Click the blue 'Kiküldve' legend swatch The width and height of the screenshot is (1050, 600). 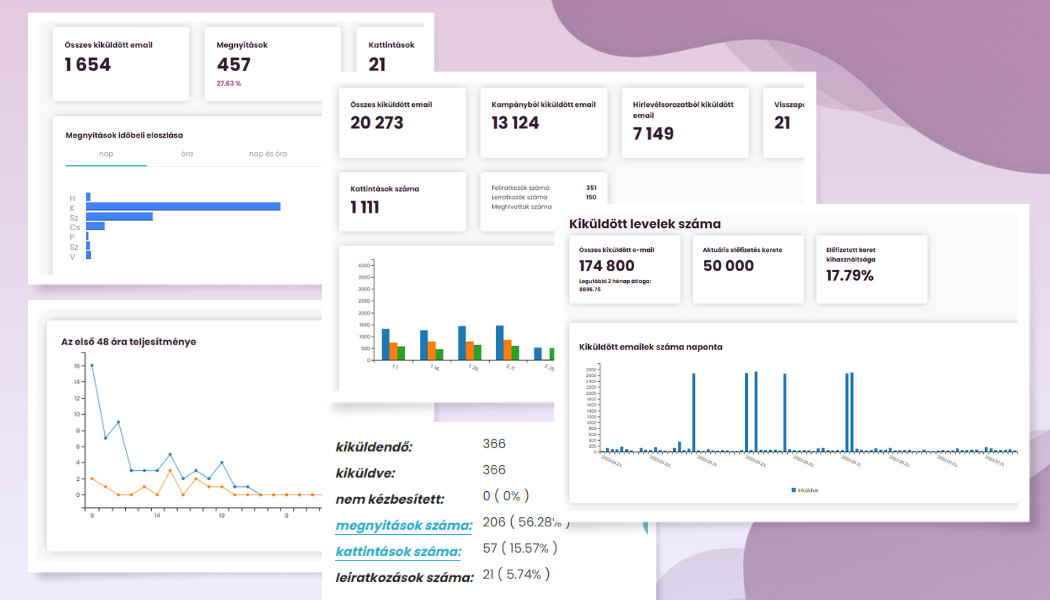point(794,490)
